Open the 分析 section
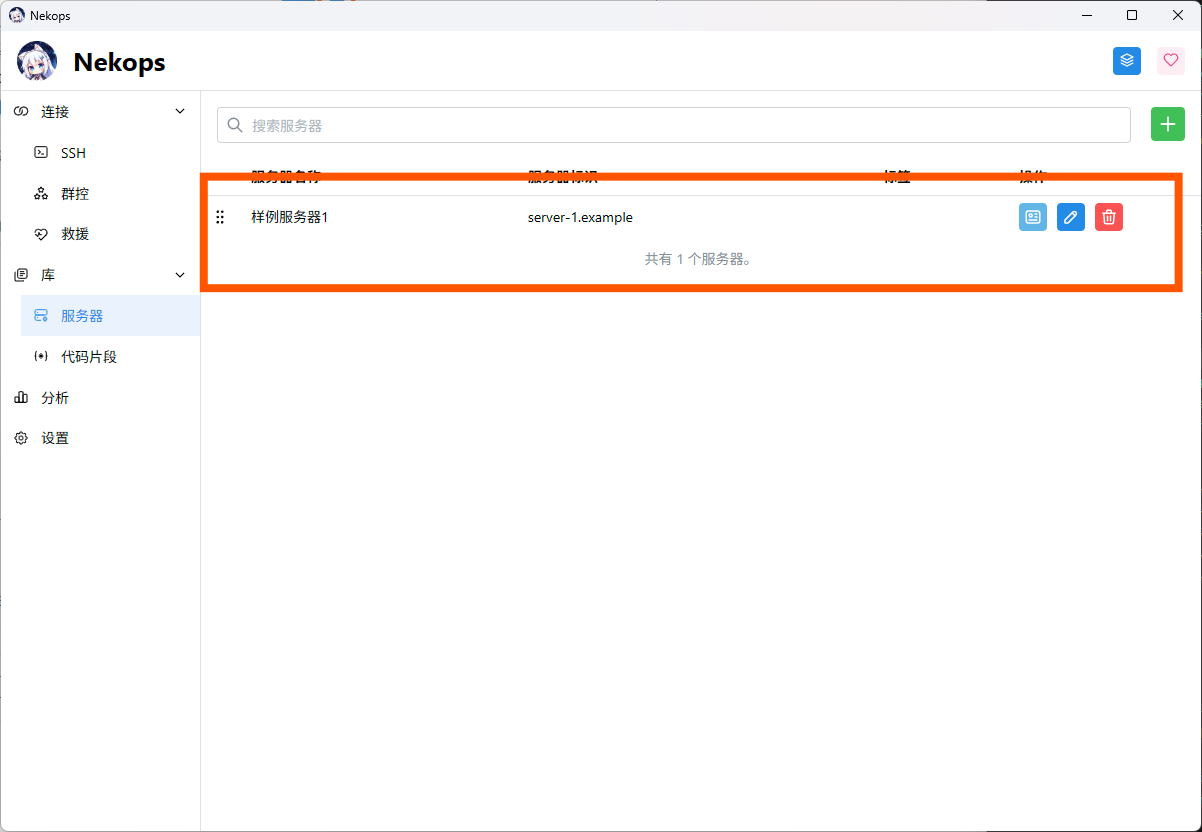 click(x=55, y=398)
